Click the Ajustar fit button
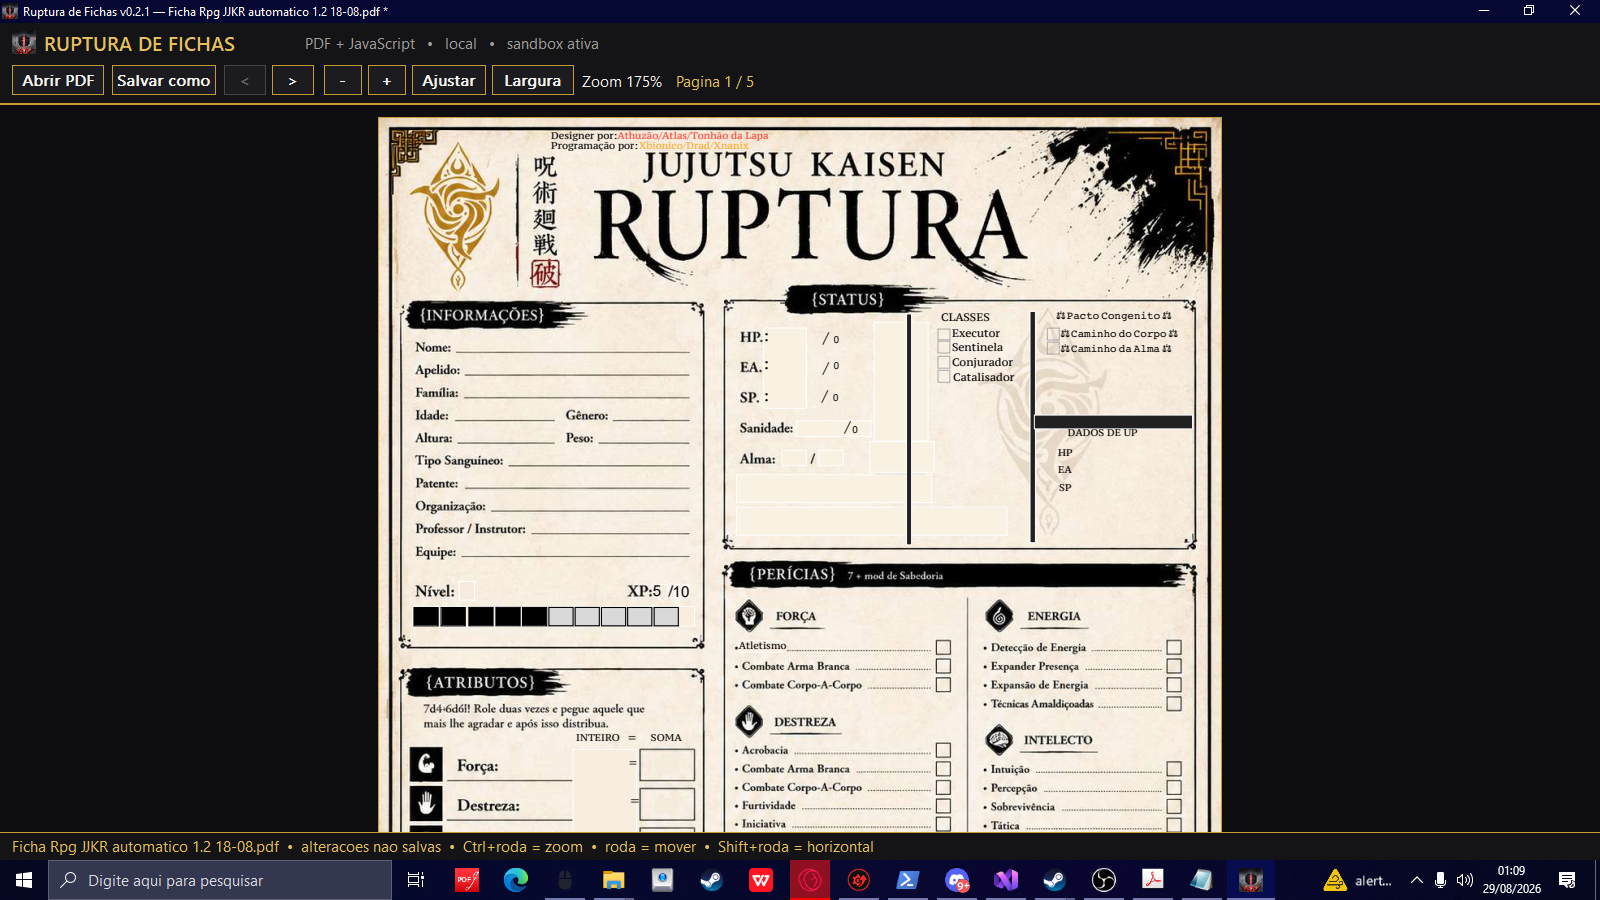 point(449,80)
